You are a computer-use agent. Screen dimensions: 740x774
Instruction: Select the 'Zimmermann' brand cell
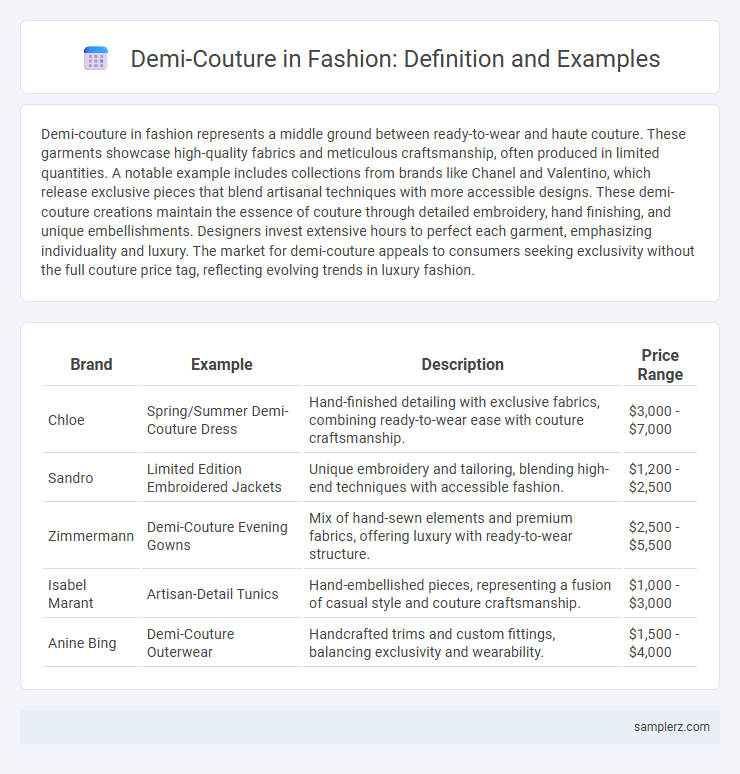(91, 536)
